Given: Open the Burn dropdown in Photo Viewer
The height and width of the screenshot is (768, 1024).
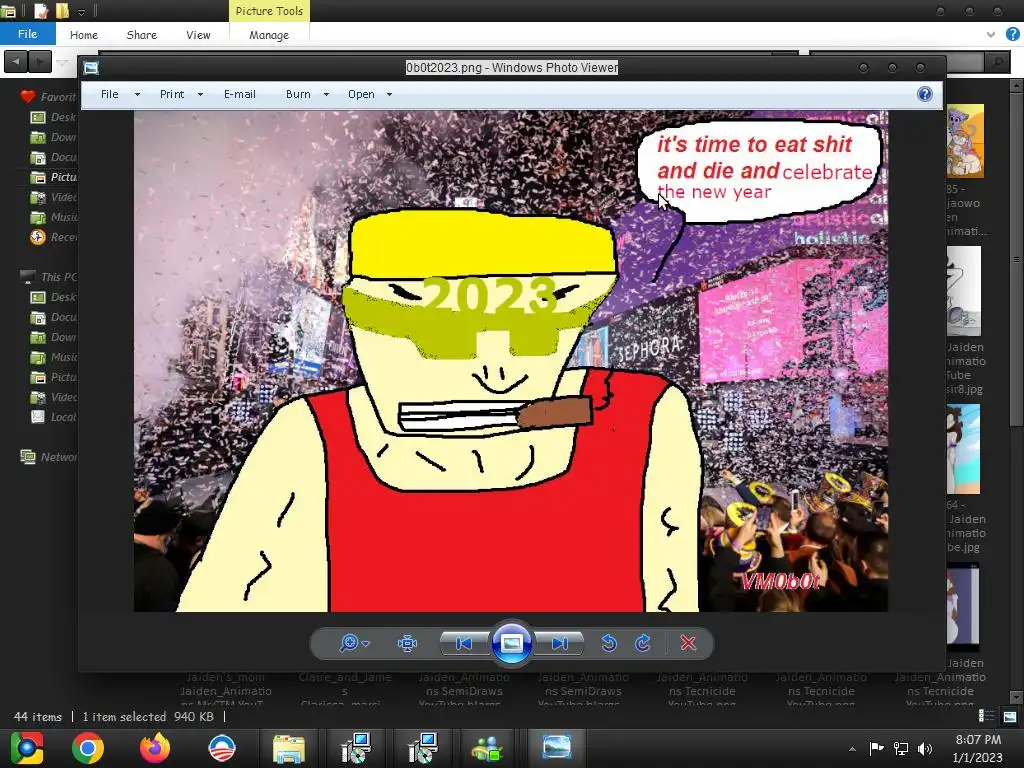Looking at the screenshot, I should [x=307, y=94].
